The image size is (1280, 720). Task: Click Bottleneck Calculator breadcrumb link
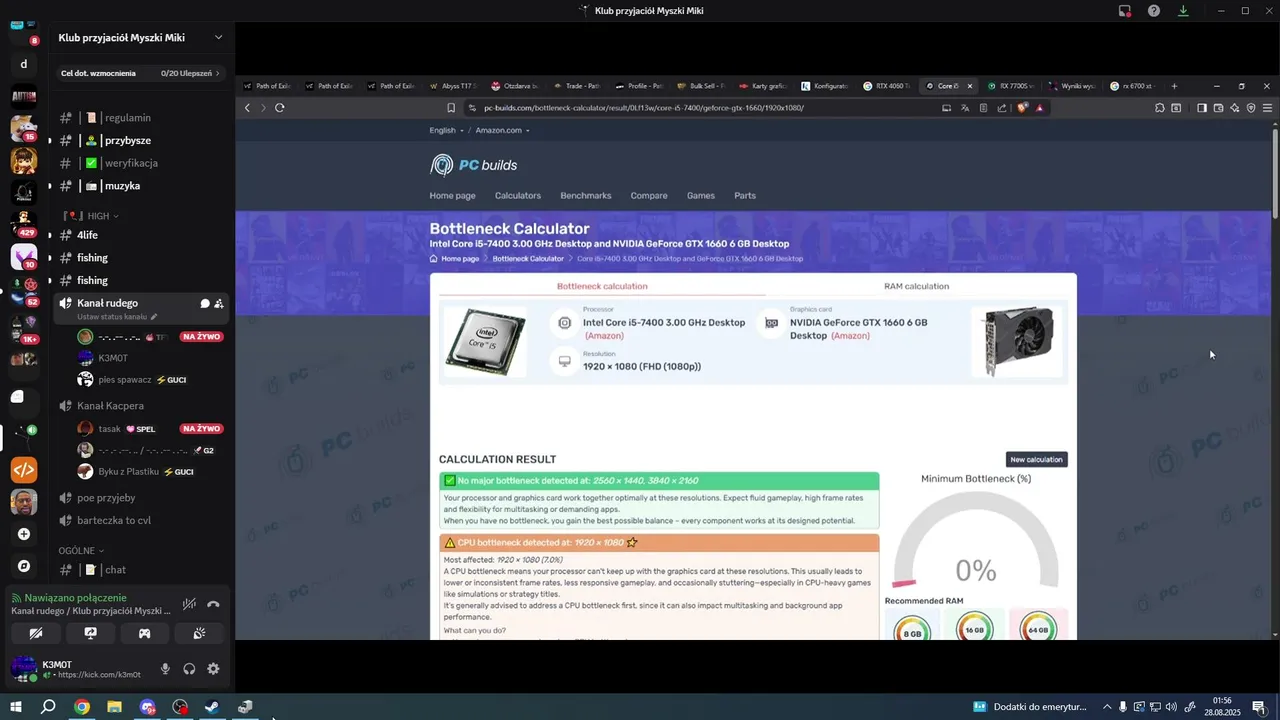[x=528, y=259]
